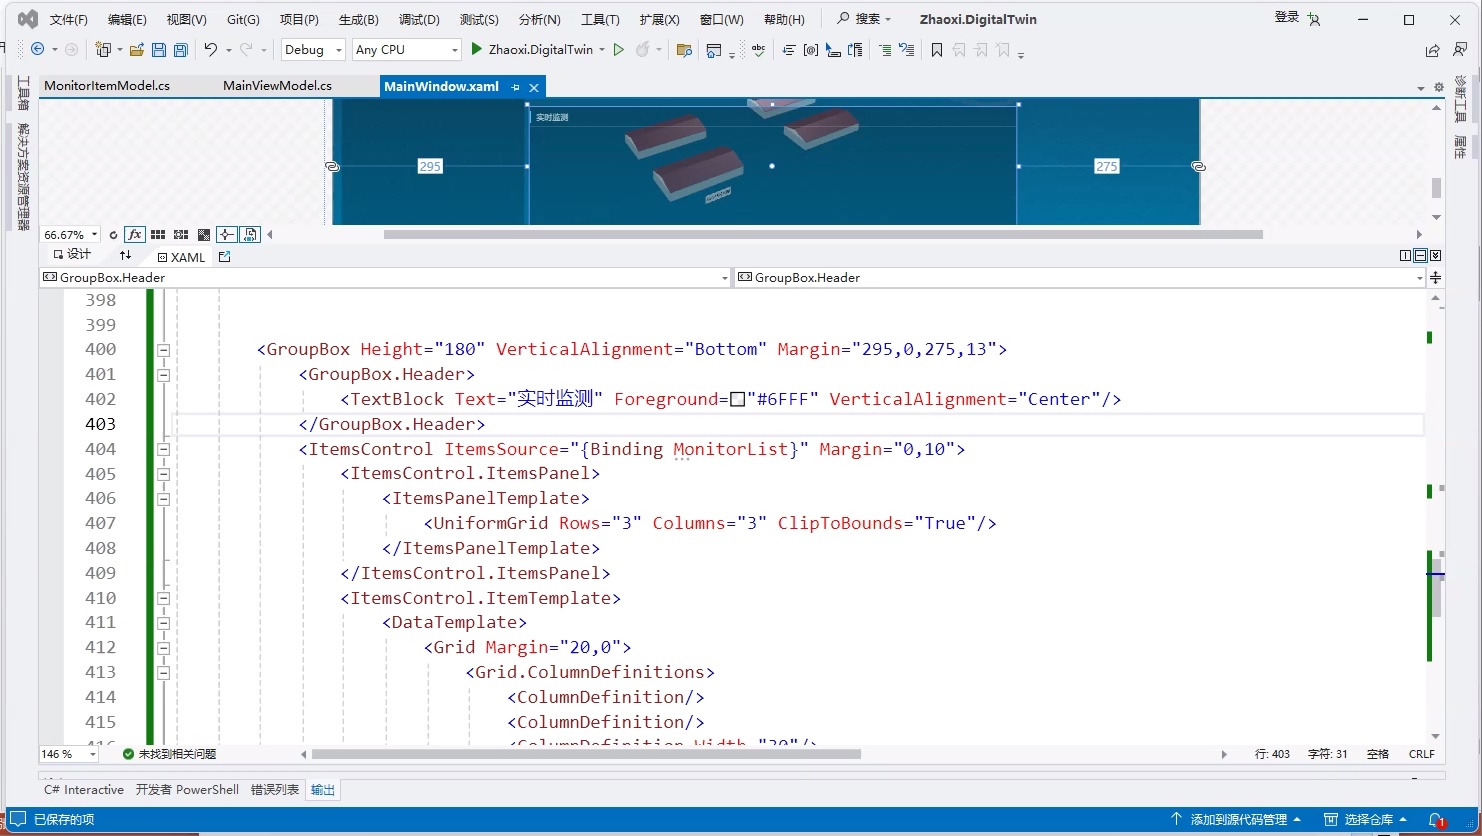This screenshot has width=1482, height=836.
Task: Open the Any CPU platform dropdown
Action: pyautogui.click(x=406, y=50)
